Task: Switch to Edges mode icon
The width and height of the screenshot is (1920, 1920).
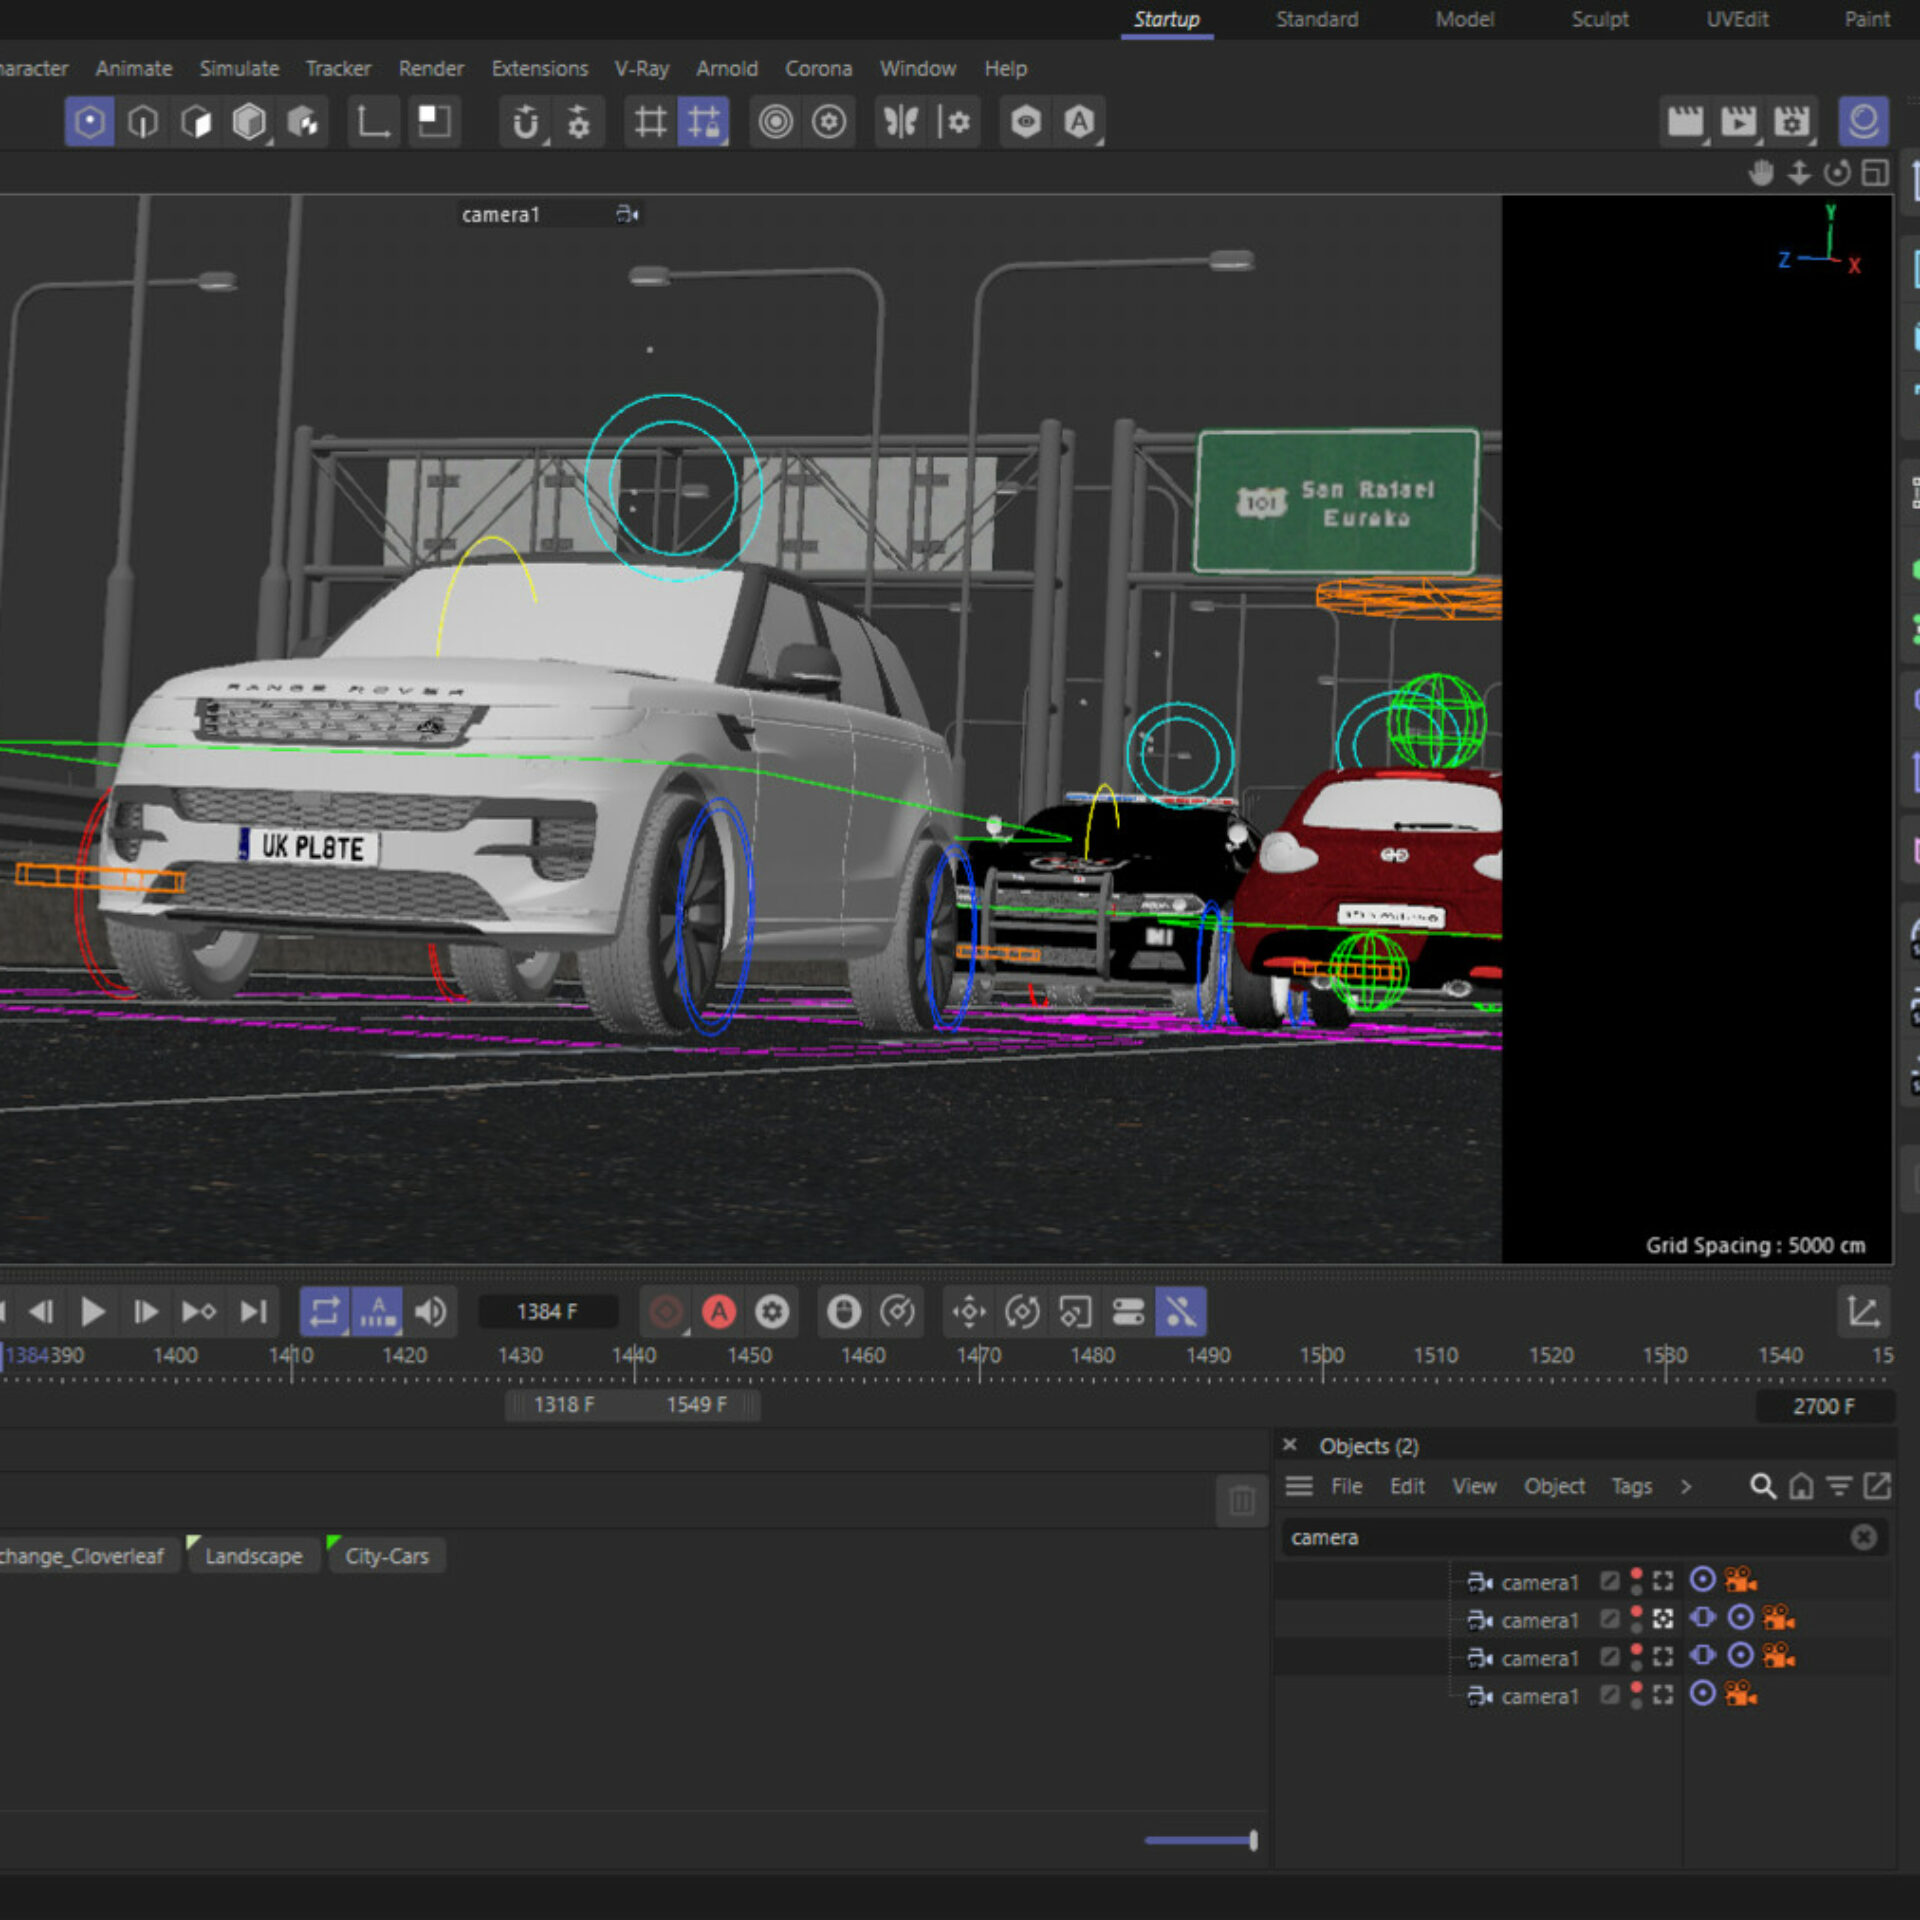Action: click(143, 122)
